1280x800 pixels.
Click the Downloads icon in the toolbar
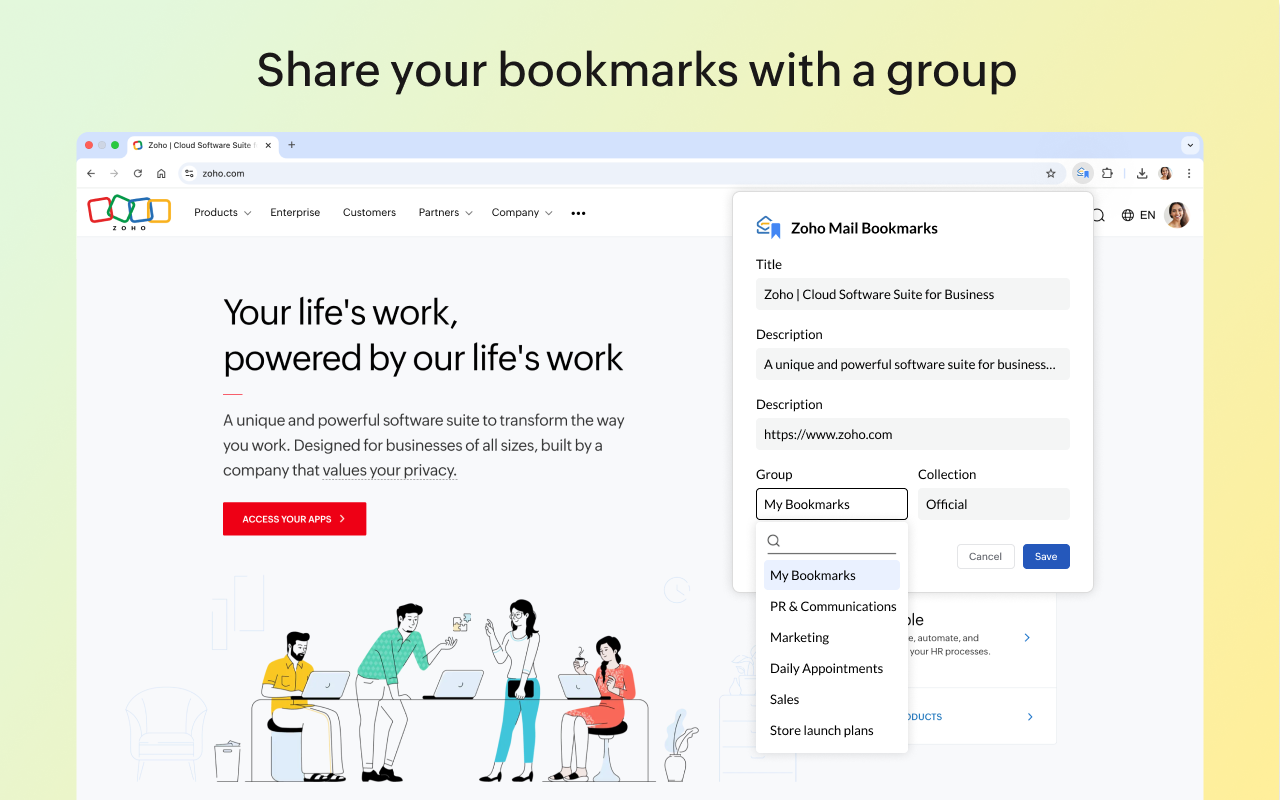click(x=1141, y=172)
